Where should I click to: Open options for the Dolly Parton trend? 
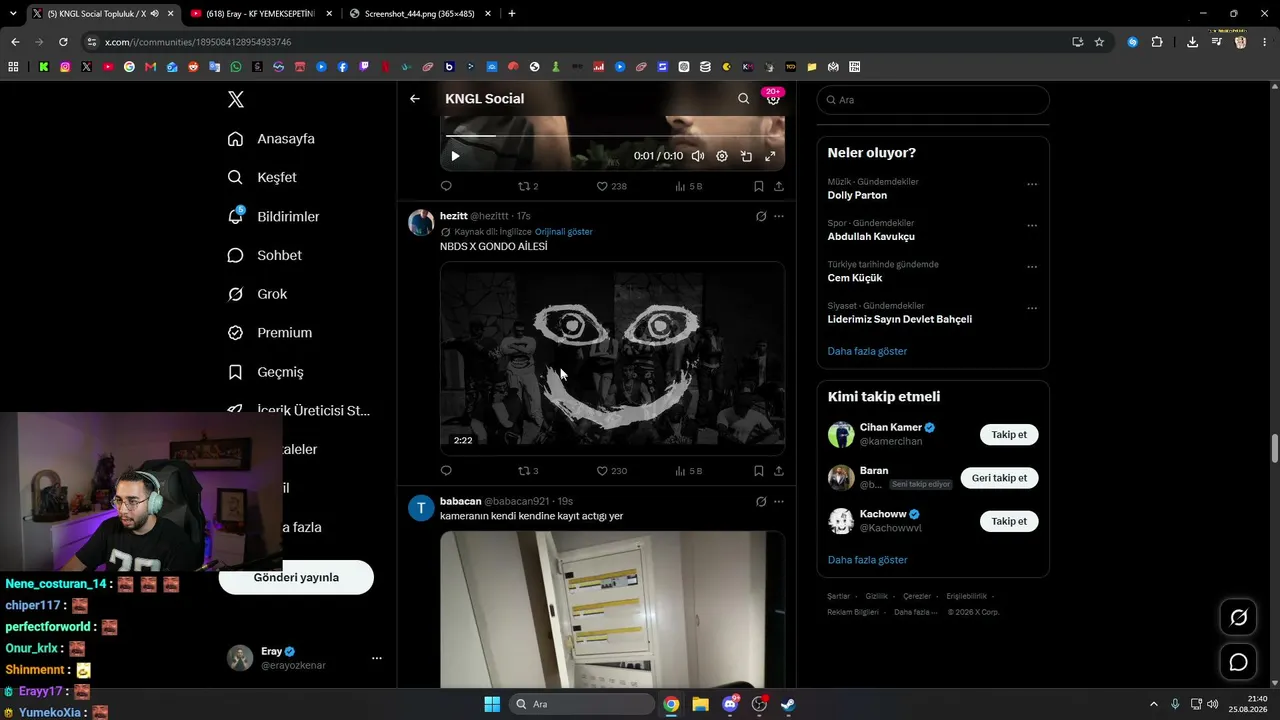(x=1032, y=184)
